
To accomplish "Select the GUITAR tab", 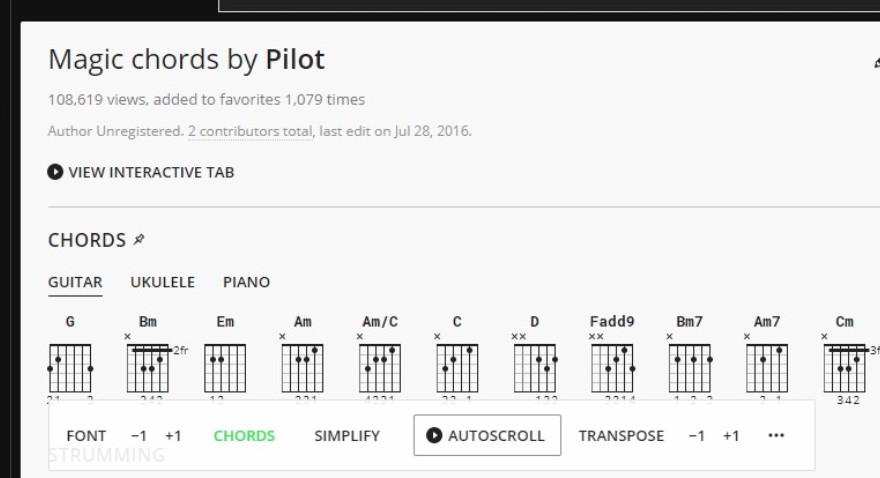I will (x=75, y=282).
